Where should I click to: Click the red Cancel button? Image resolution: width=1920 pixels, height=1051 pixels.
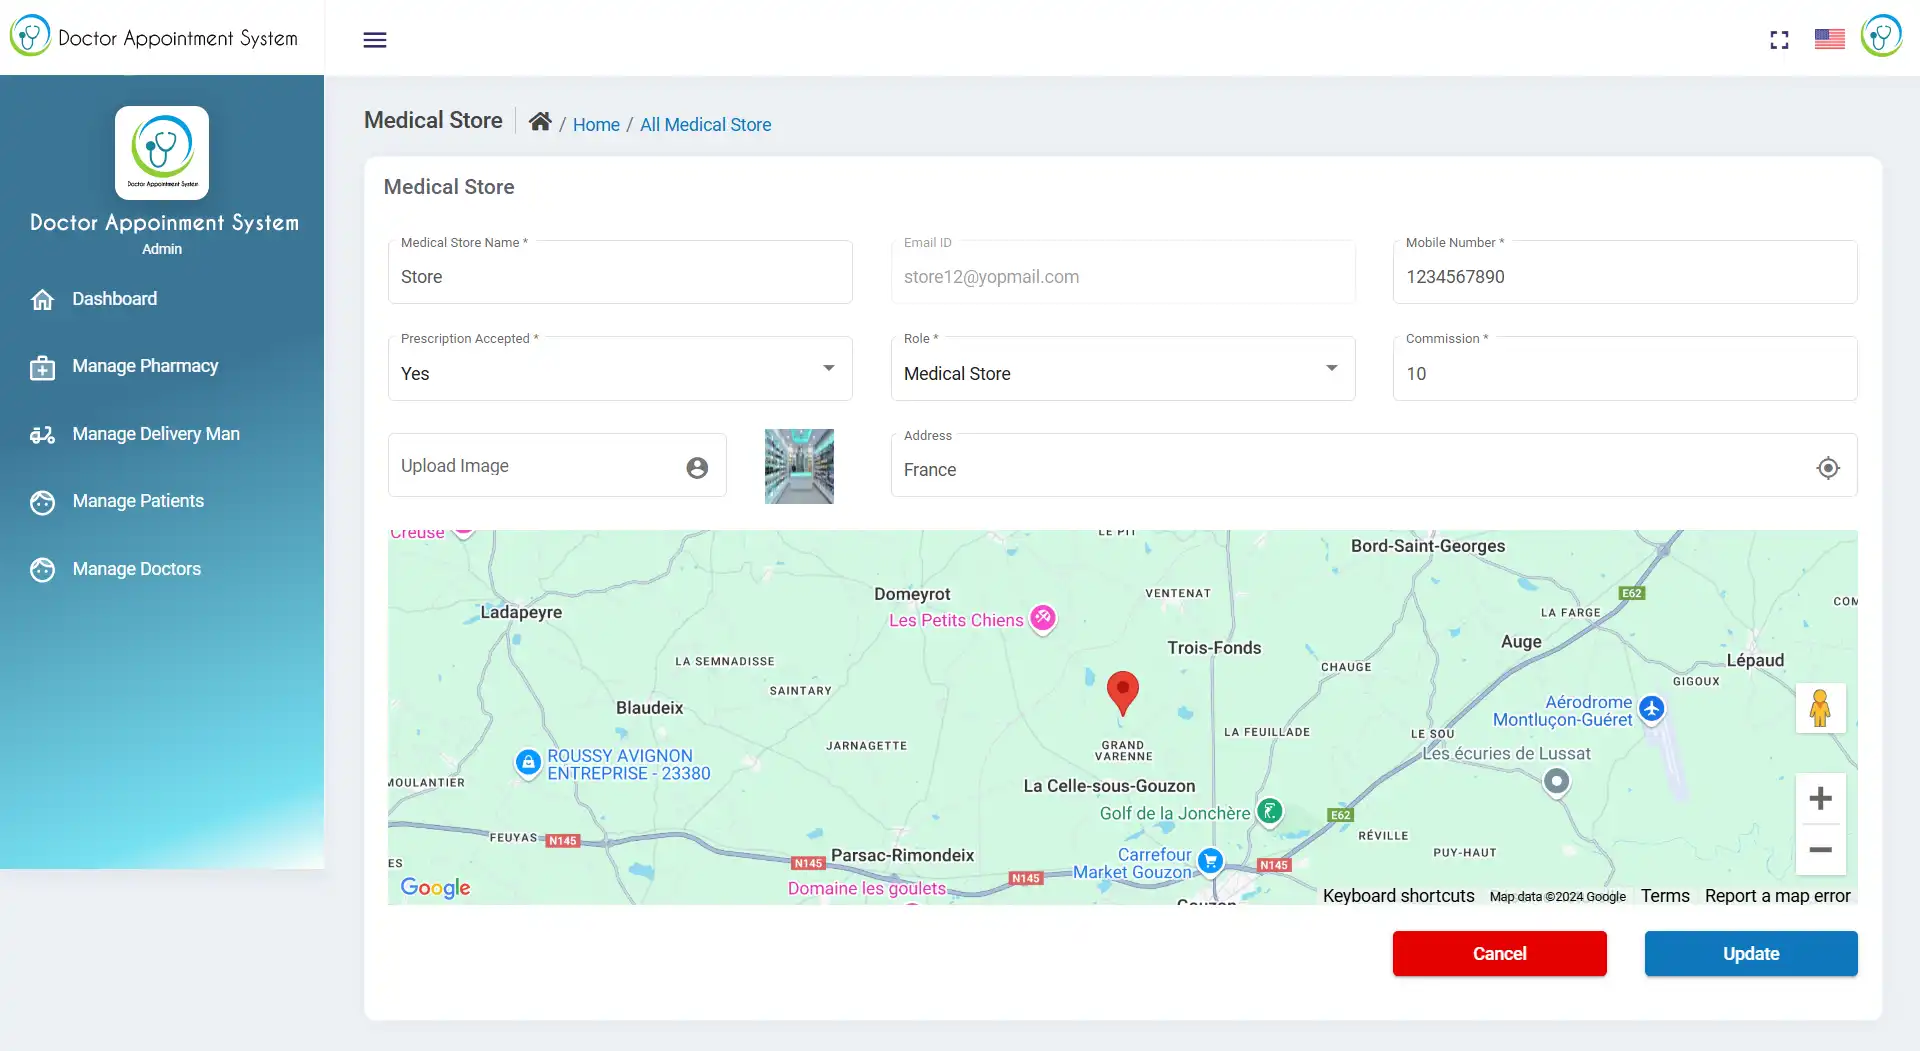tap(1499, 953)
